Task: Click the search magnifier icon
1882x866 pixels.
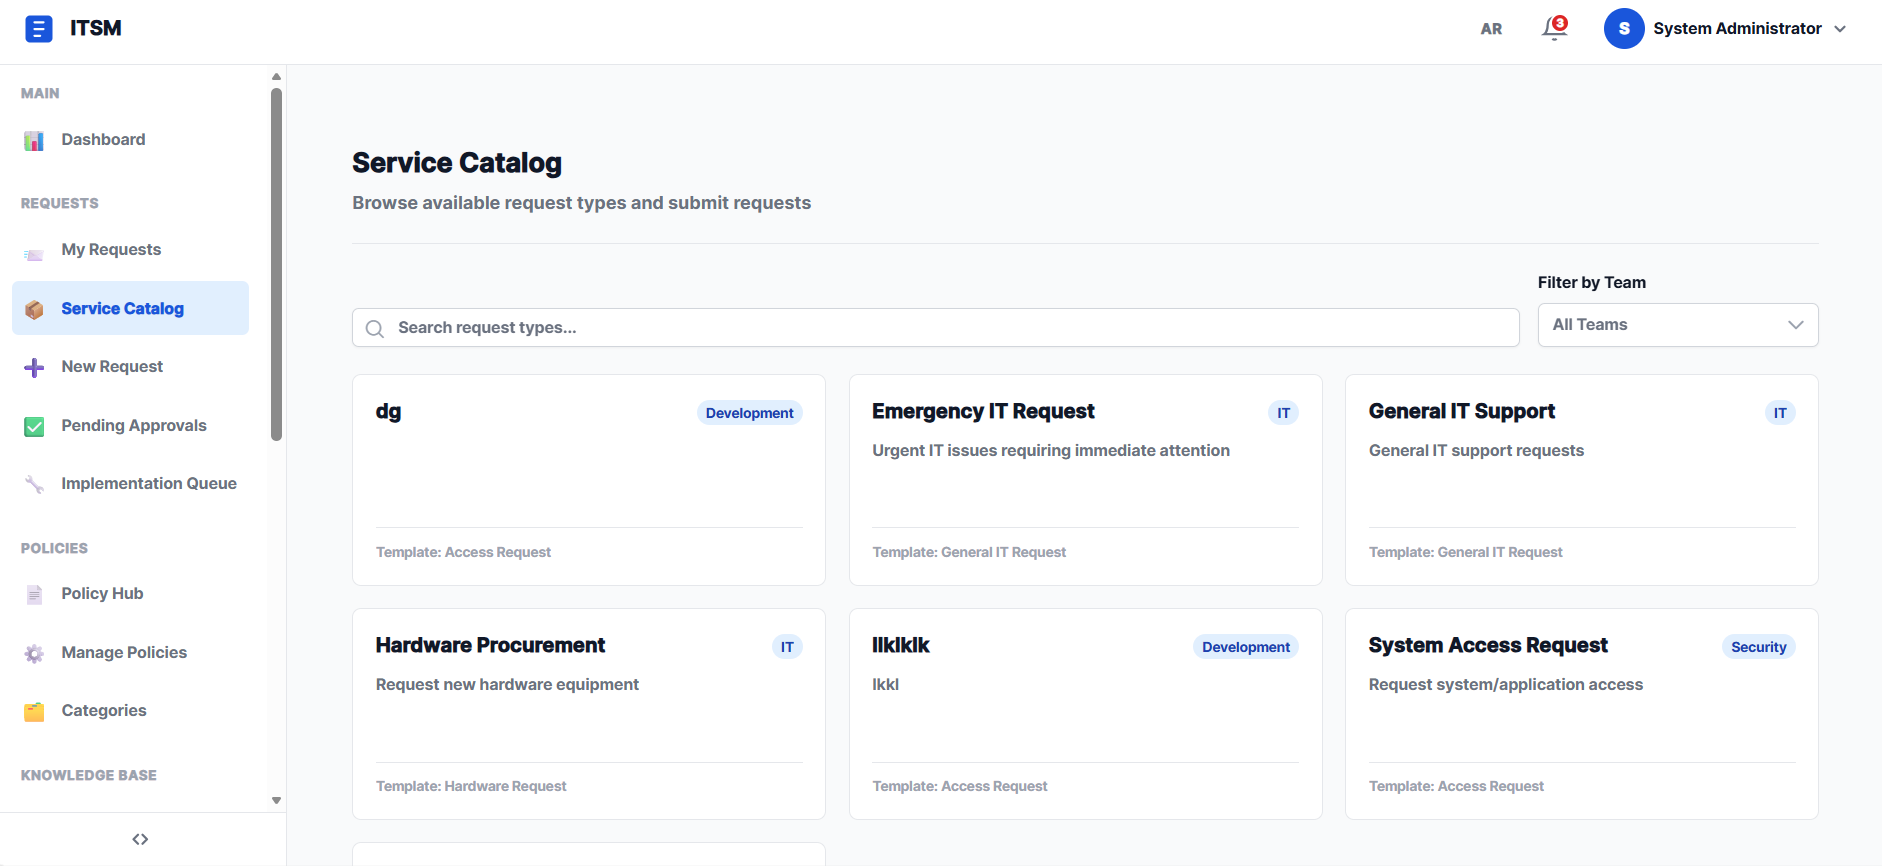Action: 375,328
